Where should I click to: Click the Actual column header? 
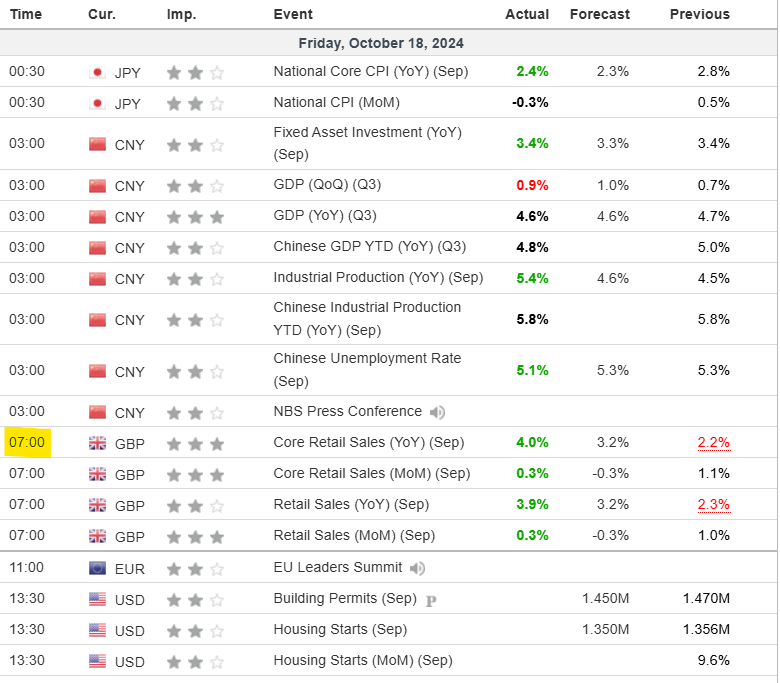(x=527, y=14)
